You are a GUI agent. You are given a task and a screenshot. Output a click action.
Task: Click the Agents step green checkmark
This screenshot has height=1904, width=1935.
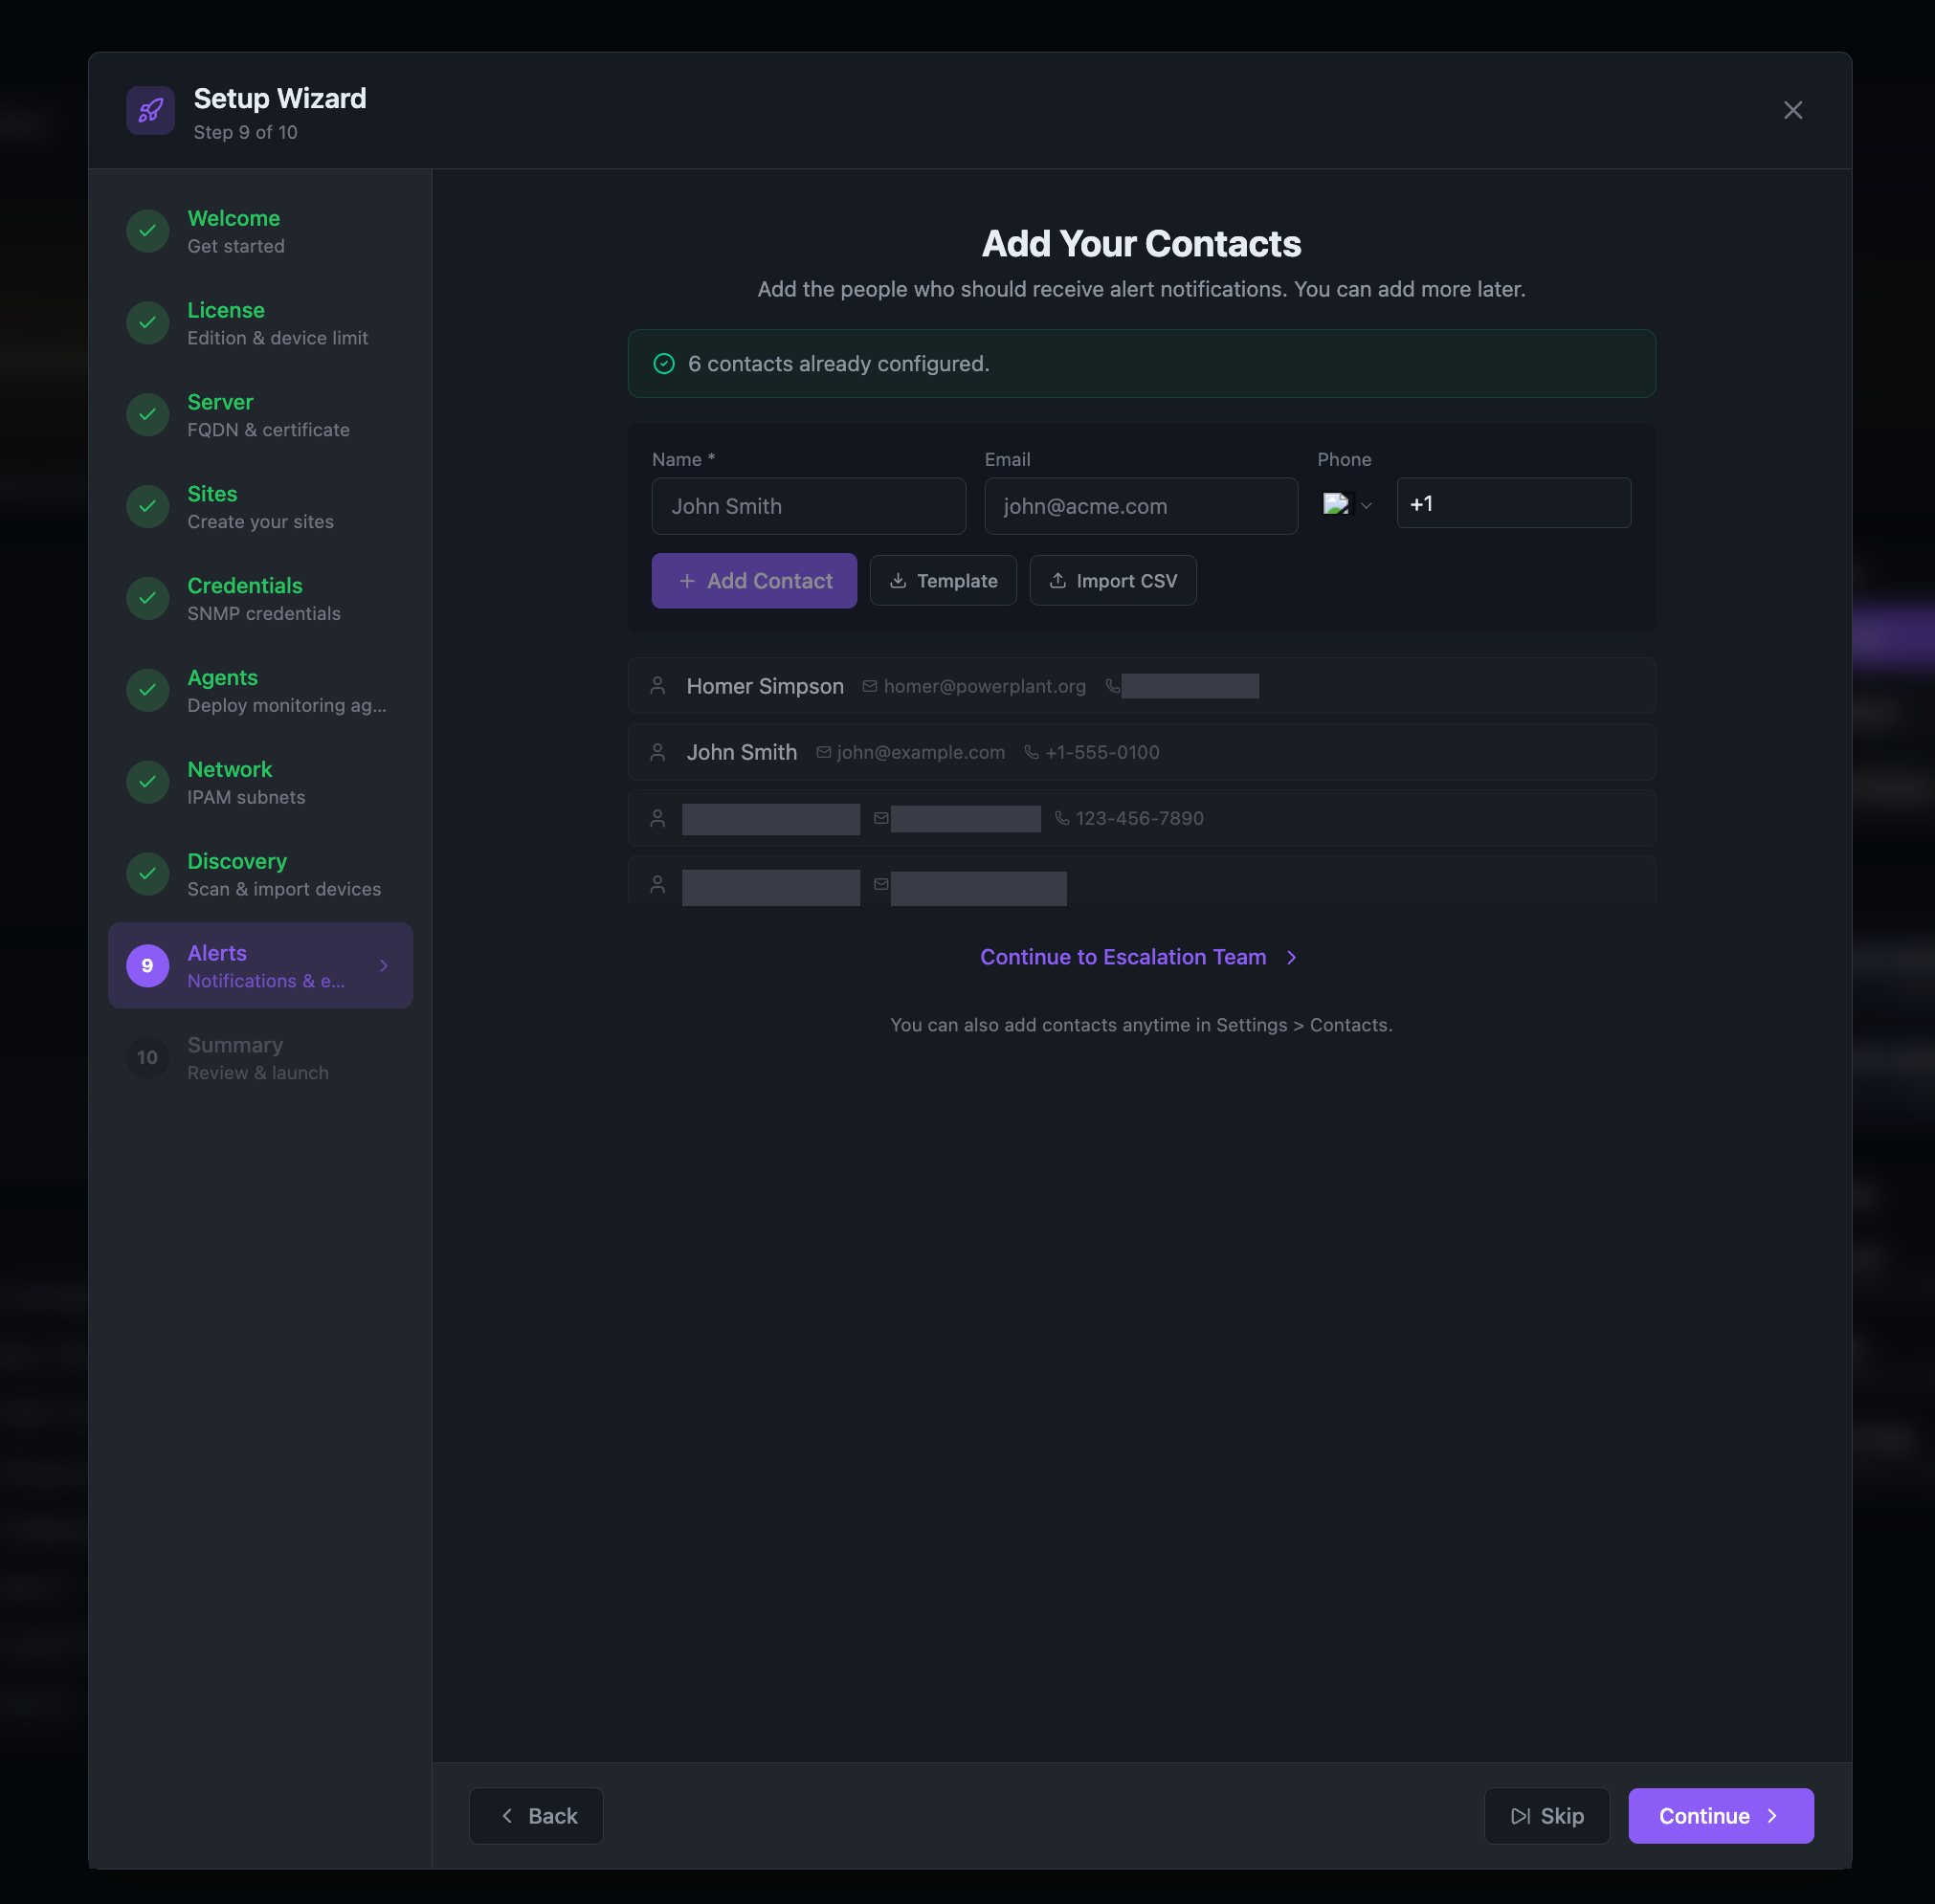[148, 690]
